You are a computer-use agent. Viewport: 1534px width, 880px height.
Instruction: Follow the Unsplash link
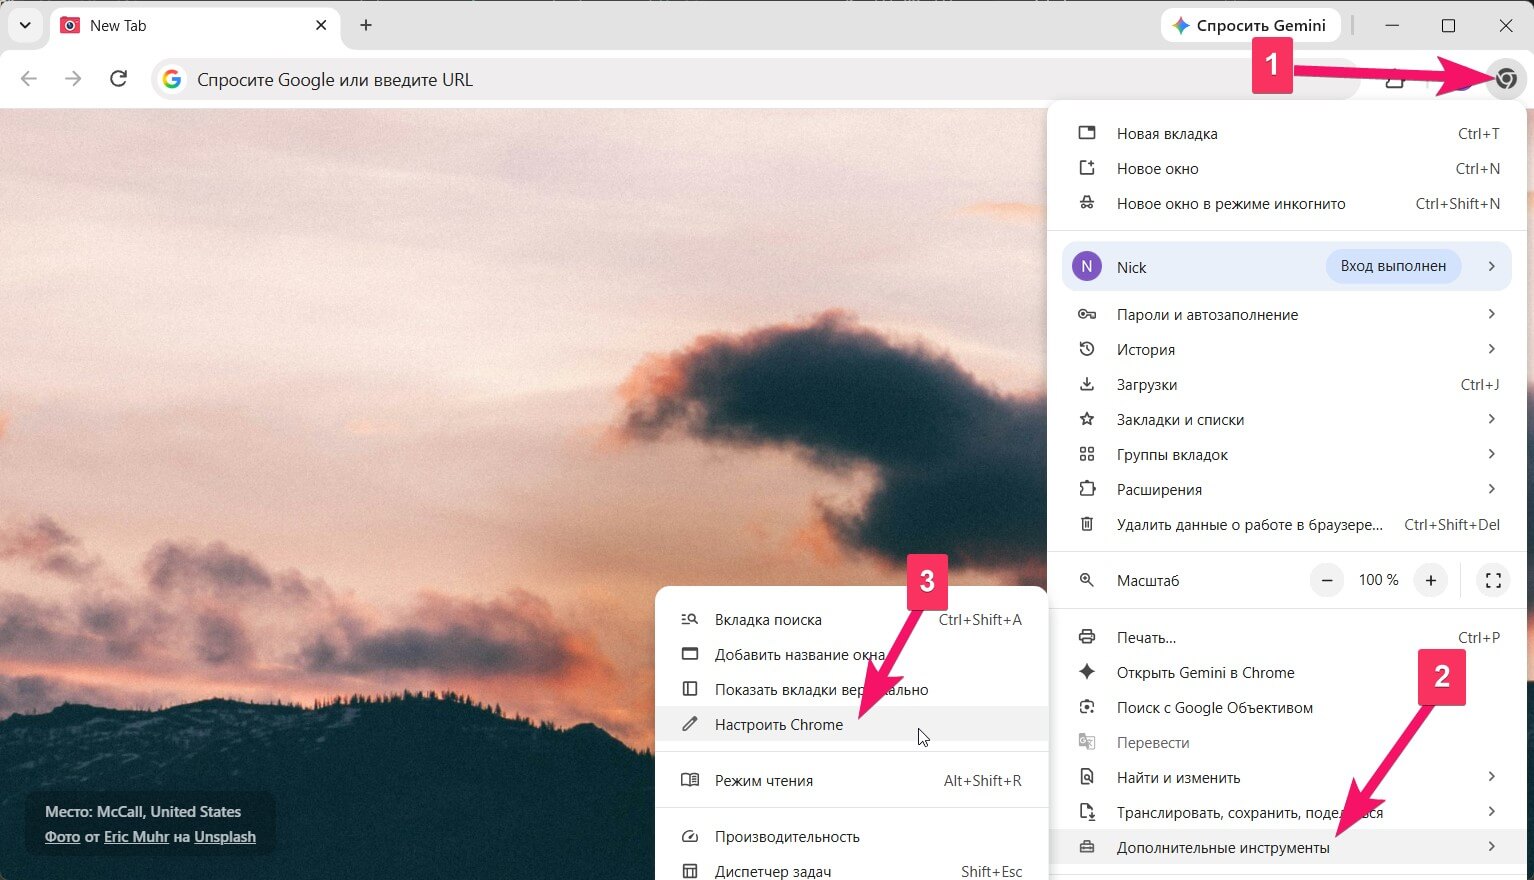tap(225, 837)
